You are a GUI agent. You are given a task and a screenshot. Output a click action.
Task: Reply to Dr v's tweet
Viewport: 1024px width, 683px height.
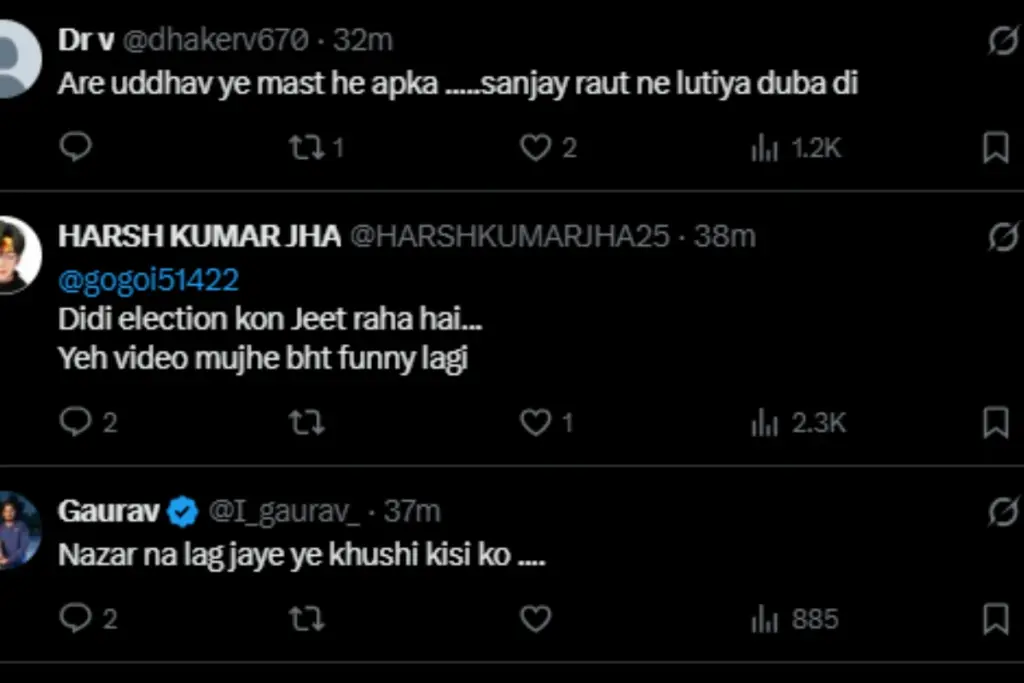click(75, 148)
